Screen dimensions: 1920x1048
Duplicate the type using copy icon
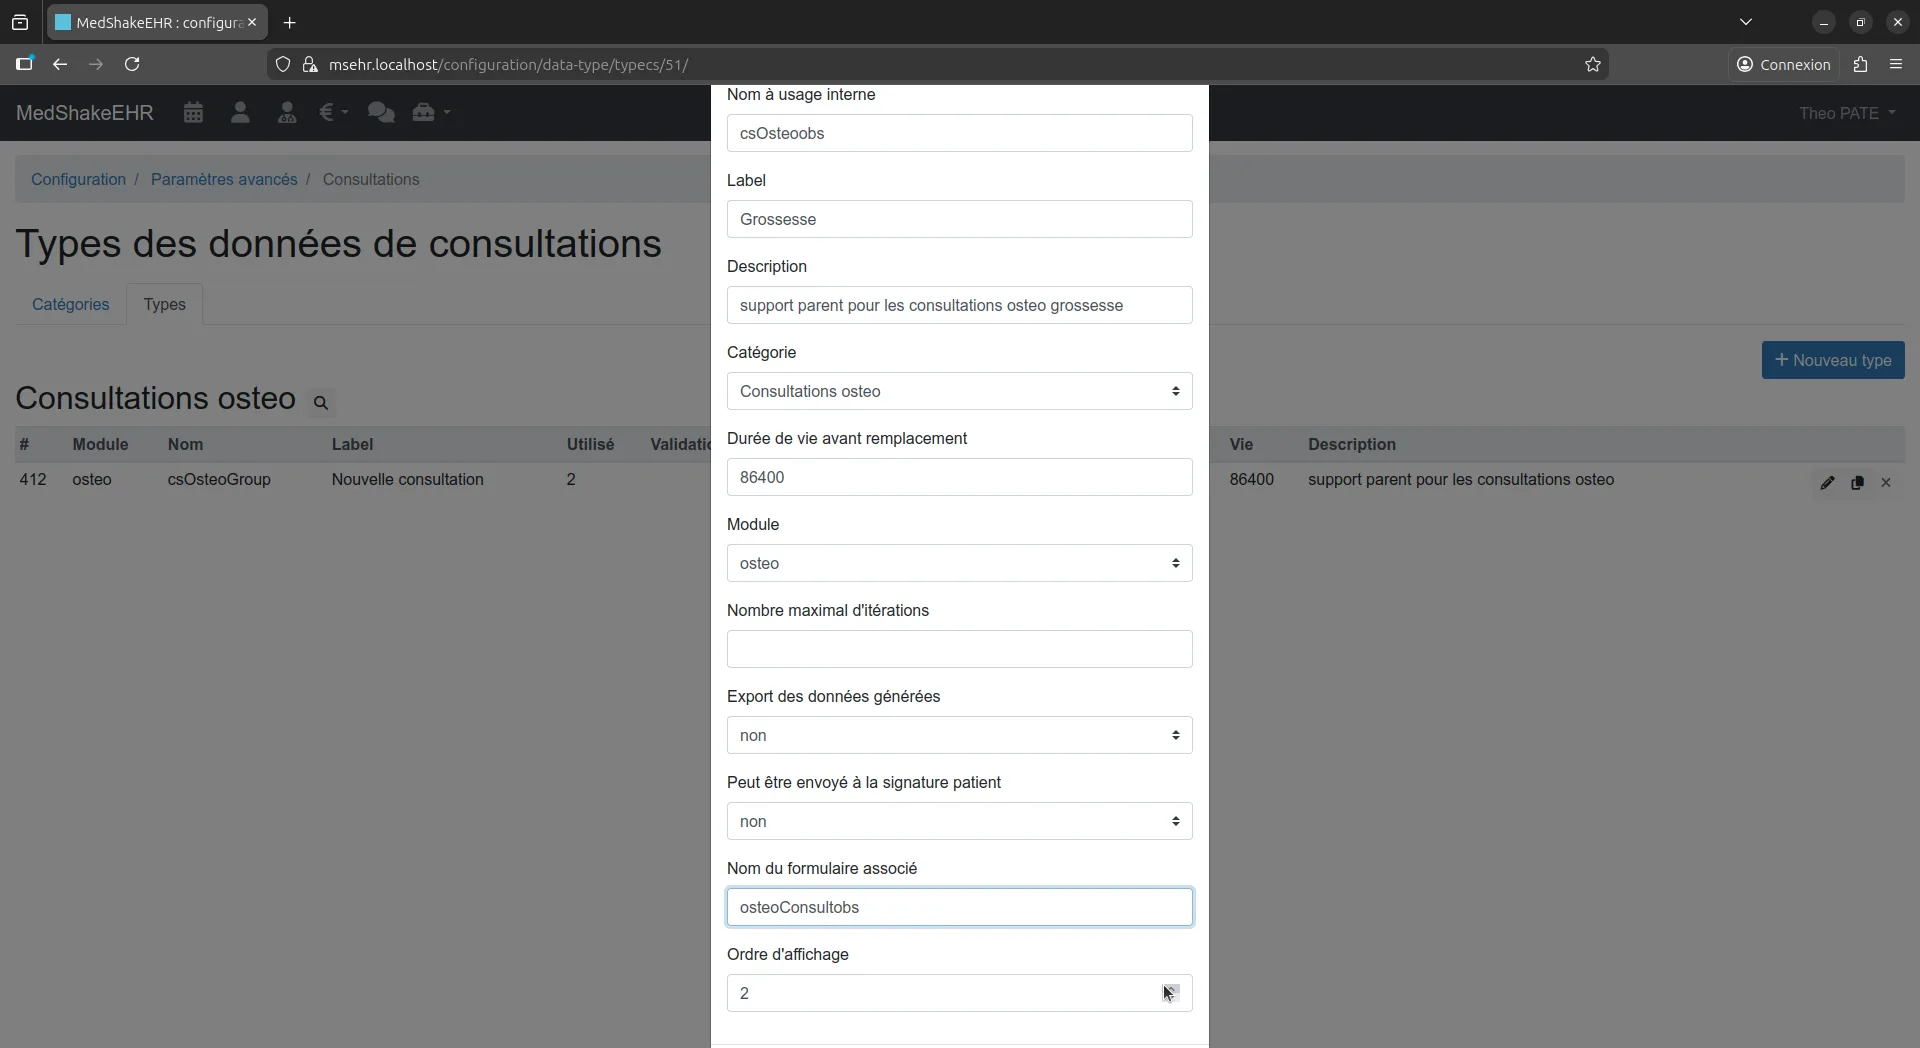pos(1859,483)
